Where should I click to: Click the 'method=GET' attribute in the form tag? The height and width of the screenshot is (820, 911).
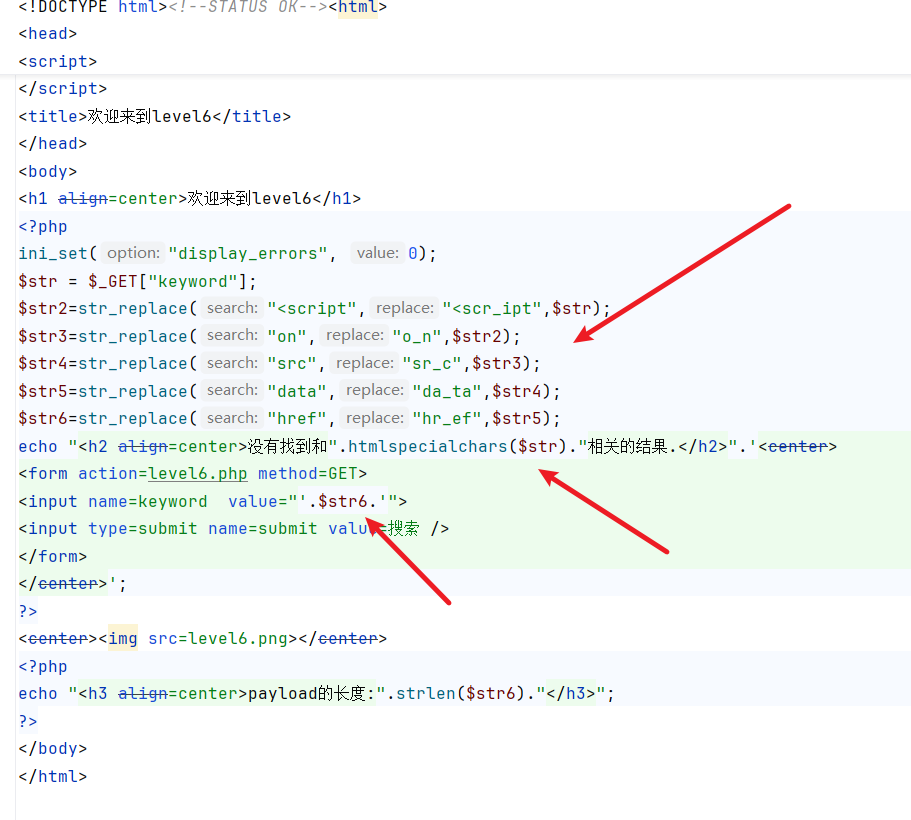click(312, 473)
